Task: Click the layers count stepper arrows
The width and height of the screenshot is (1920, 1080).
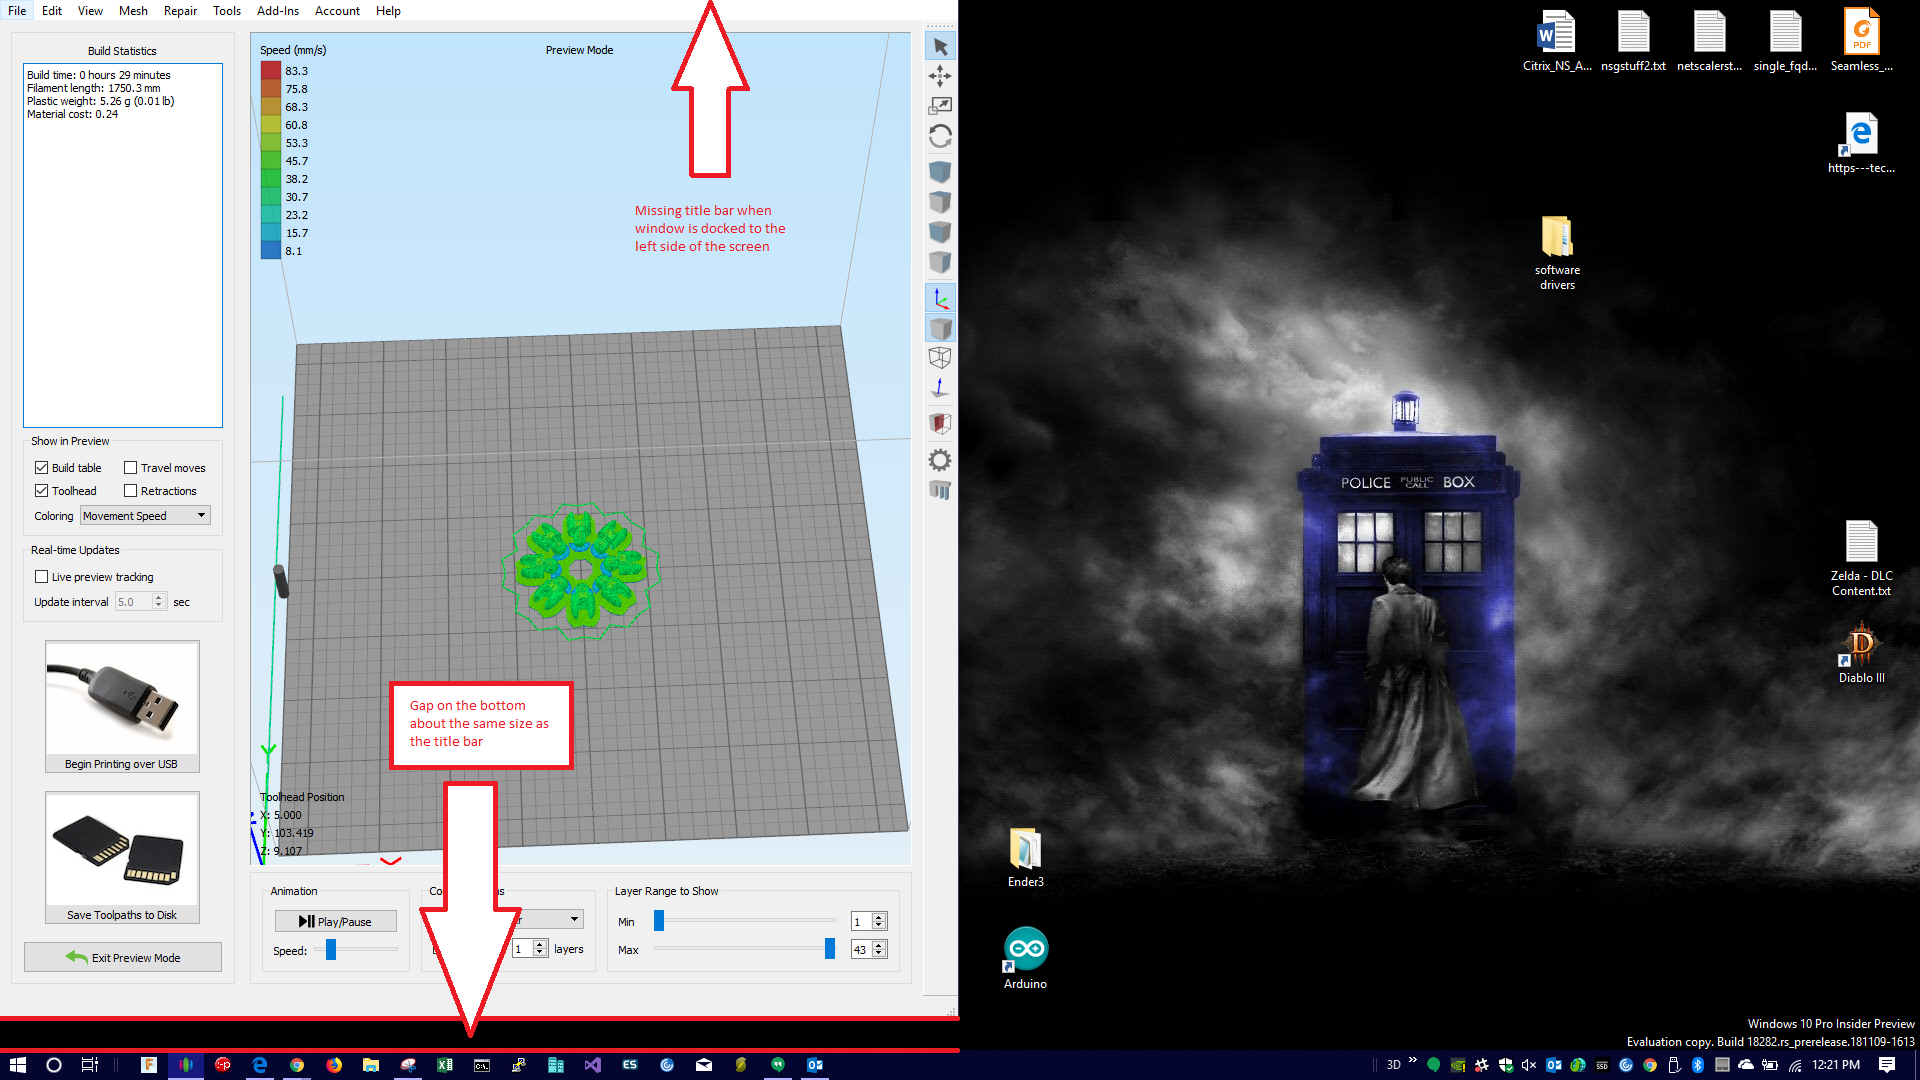Action: pos(540,949)
